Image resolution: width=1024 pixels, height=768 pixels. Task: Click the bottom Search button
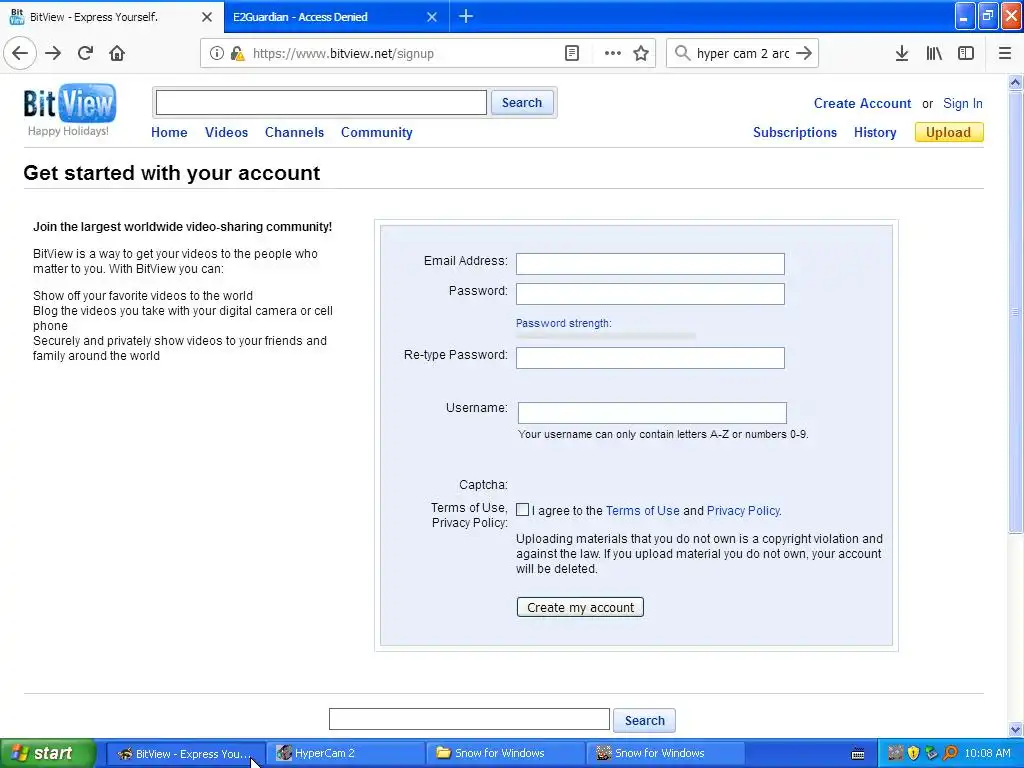pos(645,720)
